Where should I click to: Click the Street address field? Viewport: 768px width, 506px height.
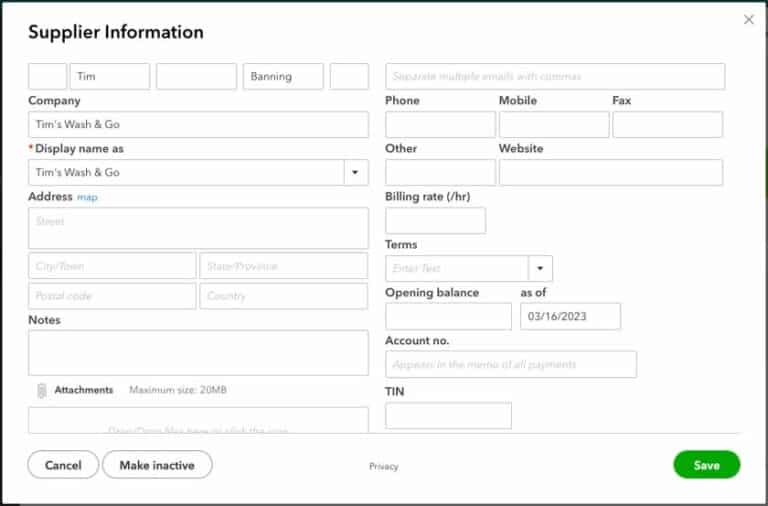tap(198, 228)
